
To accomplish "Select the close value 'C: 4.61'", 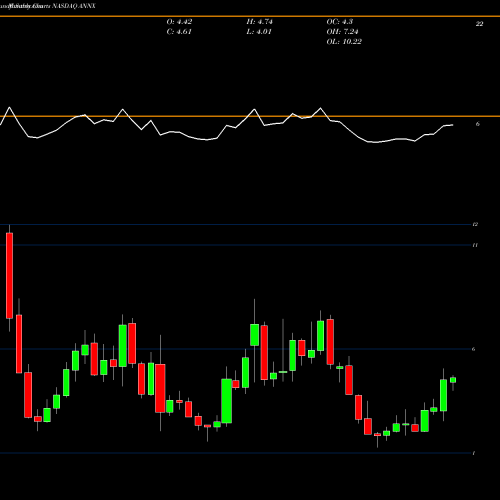I will [x=179, y=32].
